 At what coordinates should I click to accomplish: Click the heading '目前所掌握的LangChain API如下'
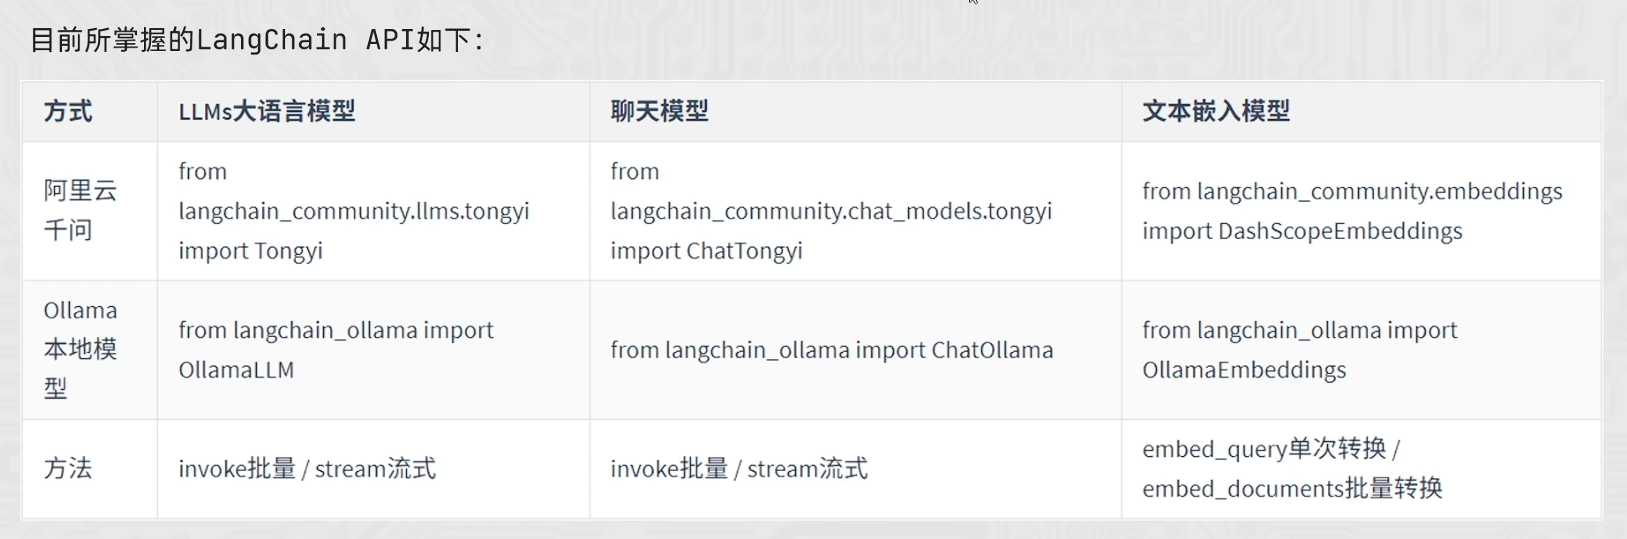(x=256, y=40)
